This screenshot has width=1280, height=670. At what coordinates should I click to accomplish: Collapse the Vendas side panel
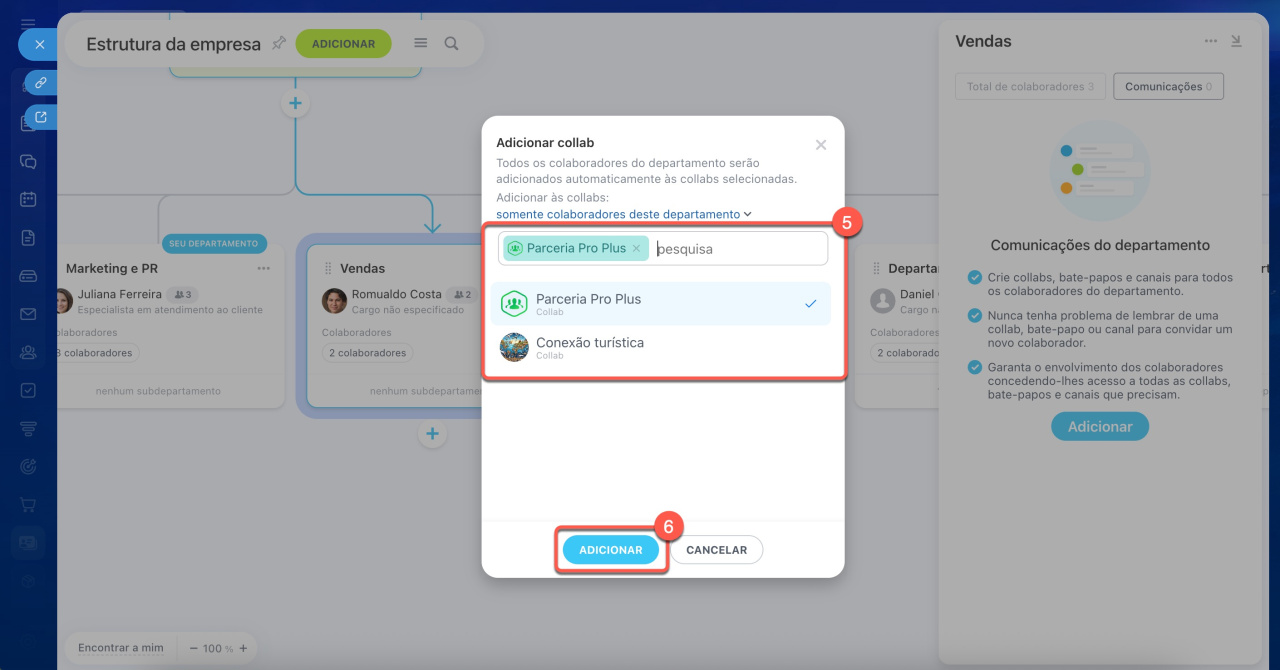(1236, 42)
